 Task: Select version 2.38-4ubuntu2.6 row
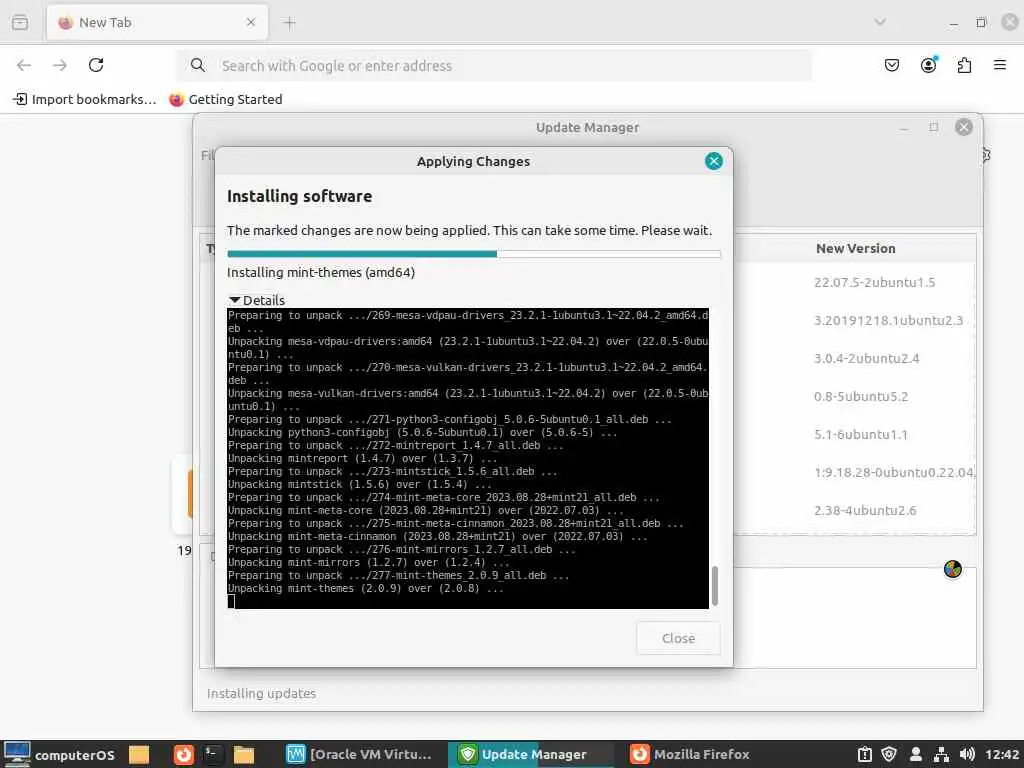coord(865,510)
